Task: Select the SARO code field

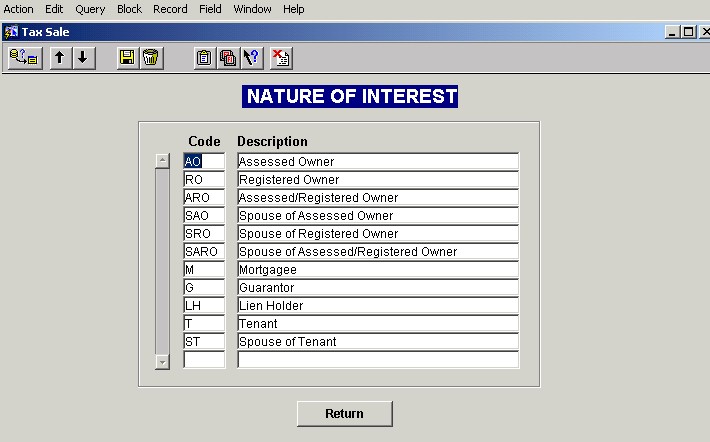Action: tap(204, 251)
